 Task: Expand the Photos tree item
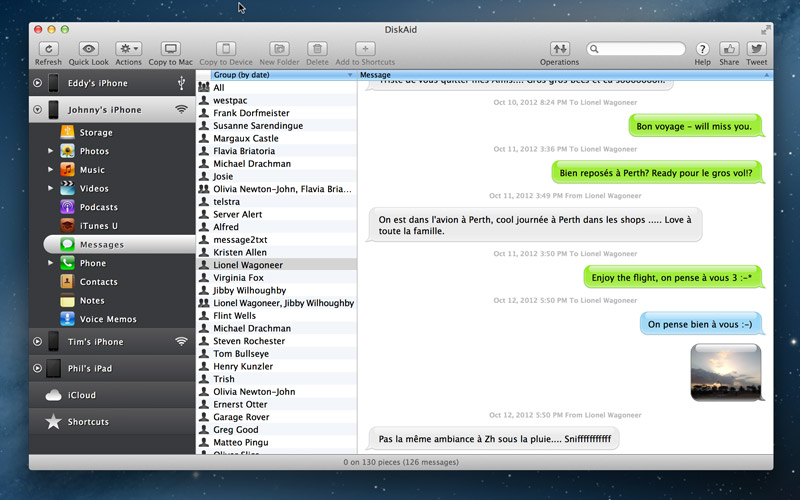tap(50, 151)
